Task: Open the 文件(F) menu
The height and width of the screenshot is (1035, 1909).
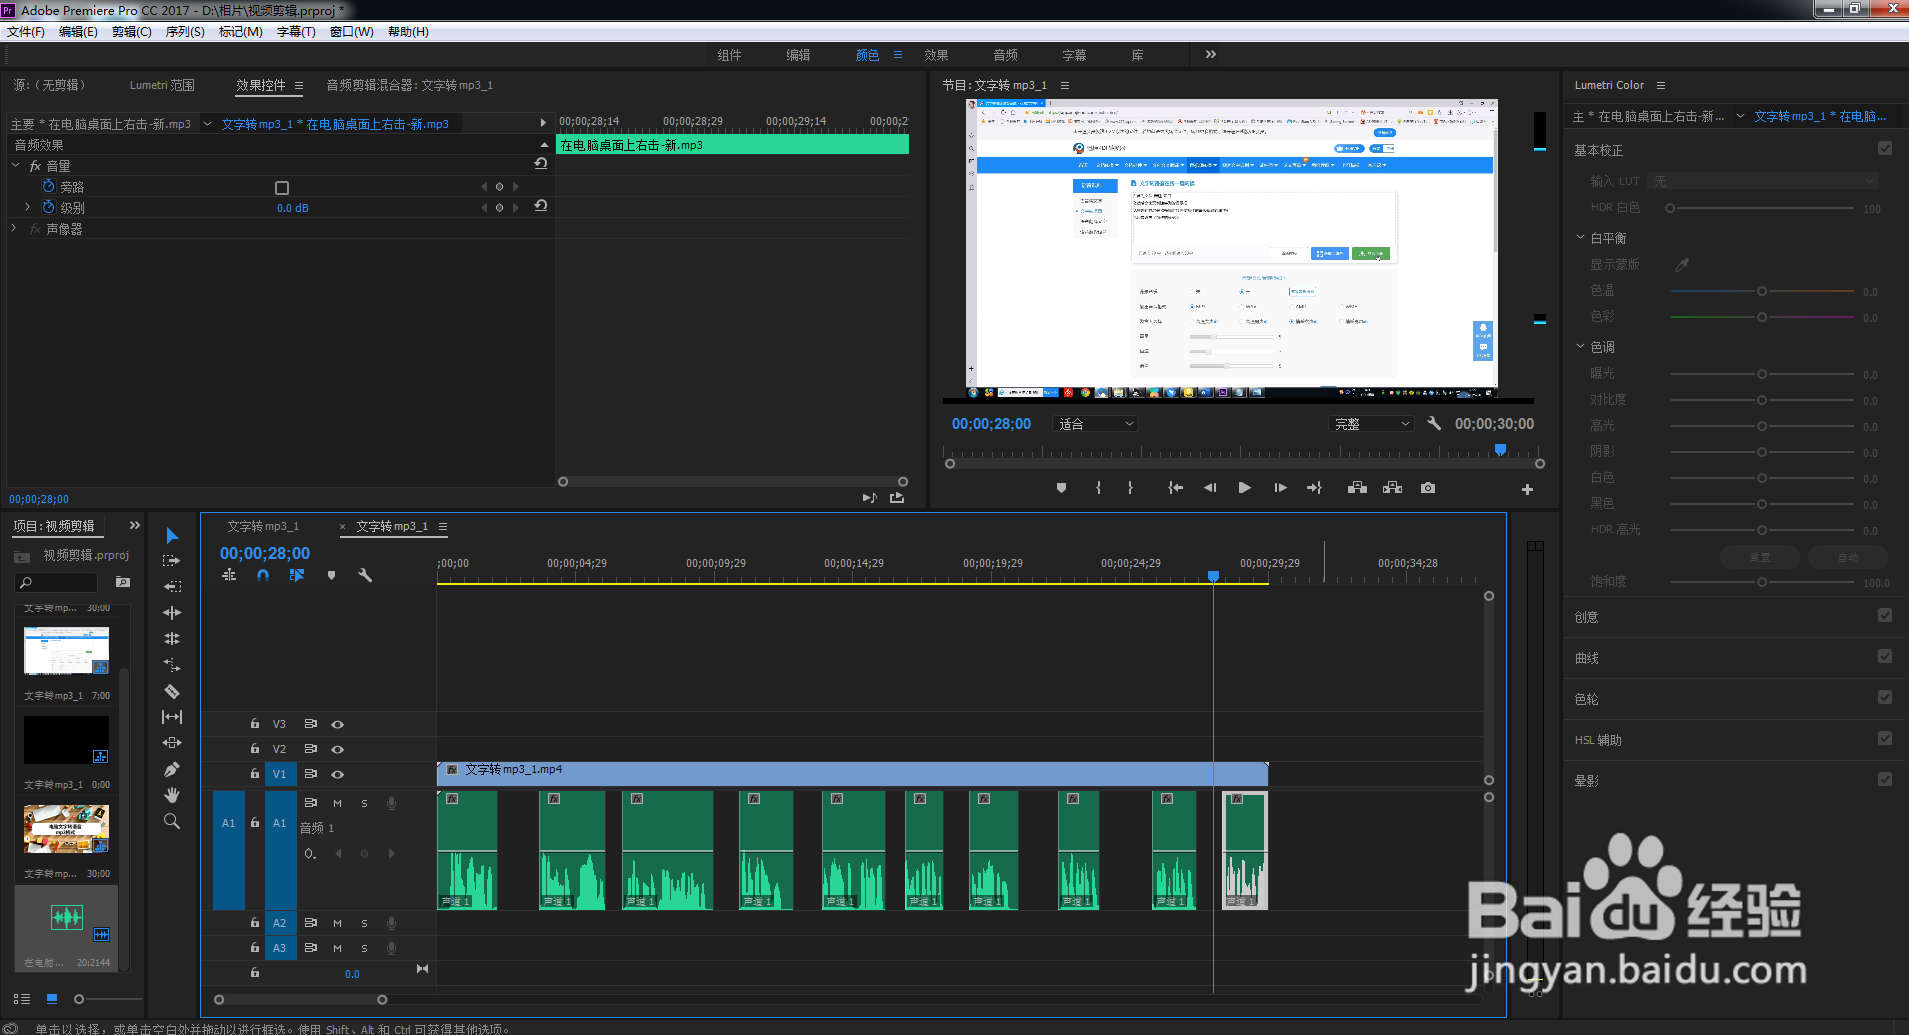Action: tap(26, 32)
